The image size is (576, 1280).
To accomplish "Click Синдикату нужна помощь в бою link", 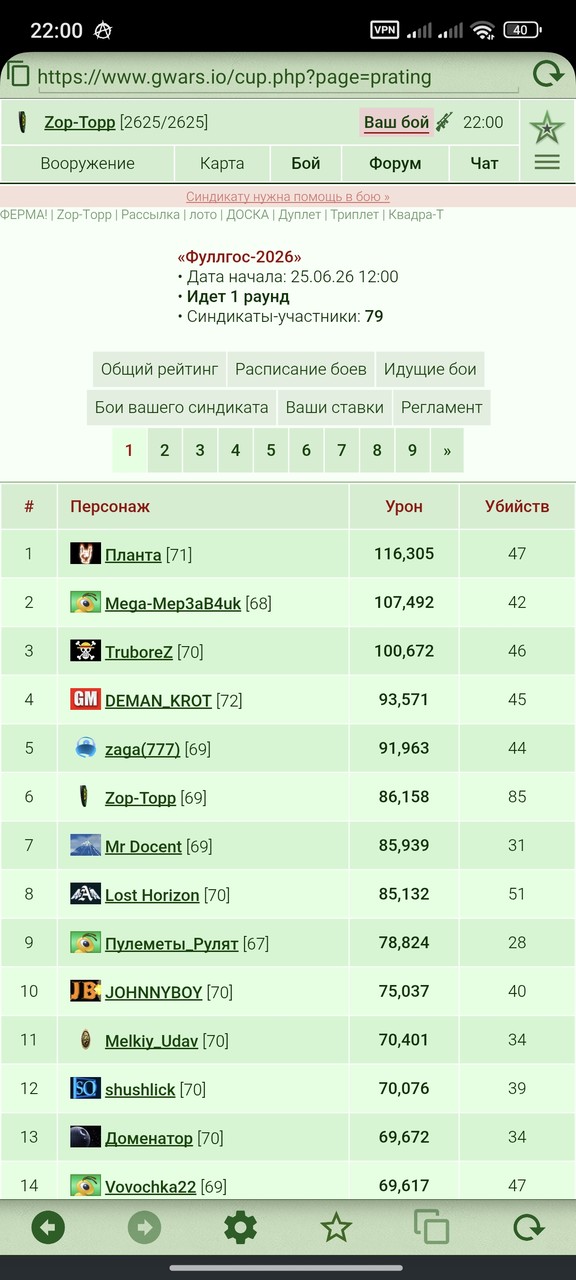I will click(288, 197).
